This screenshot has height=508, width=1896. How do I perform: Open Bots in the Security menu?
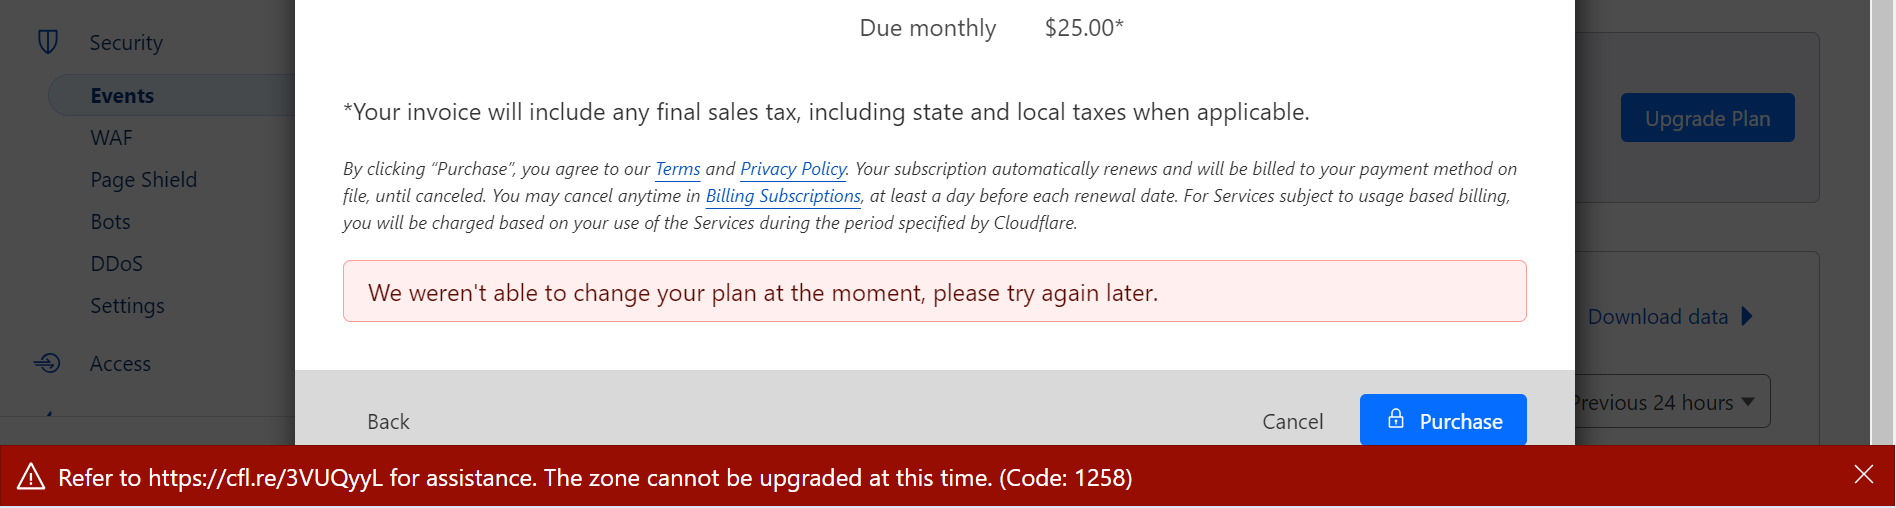click(x=110, y=222)
